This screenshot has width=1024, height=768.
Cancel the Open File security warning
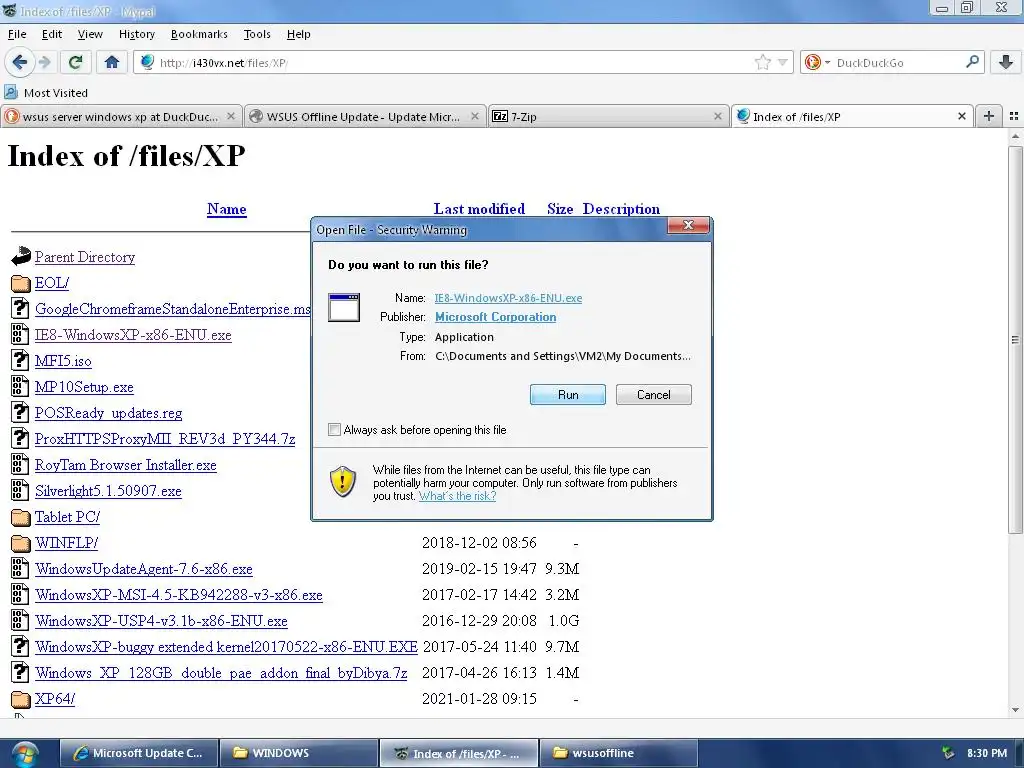point(653,394)
